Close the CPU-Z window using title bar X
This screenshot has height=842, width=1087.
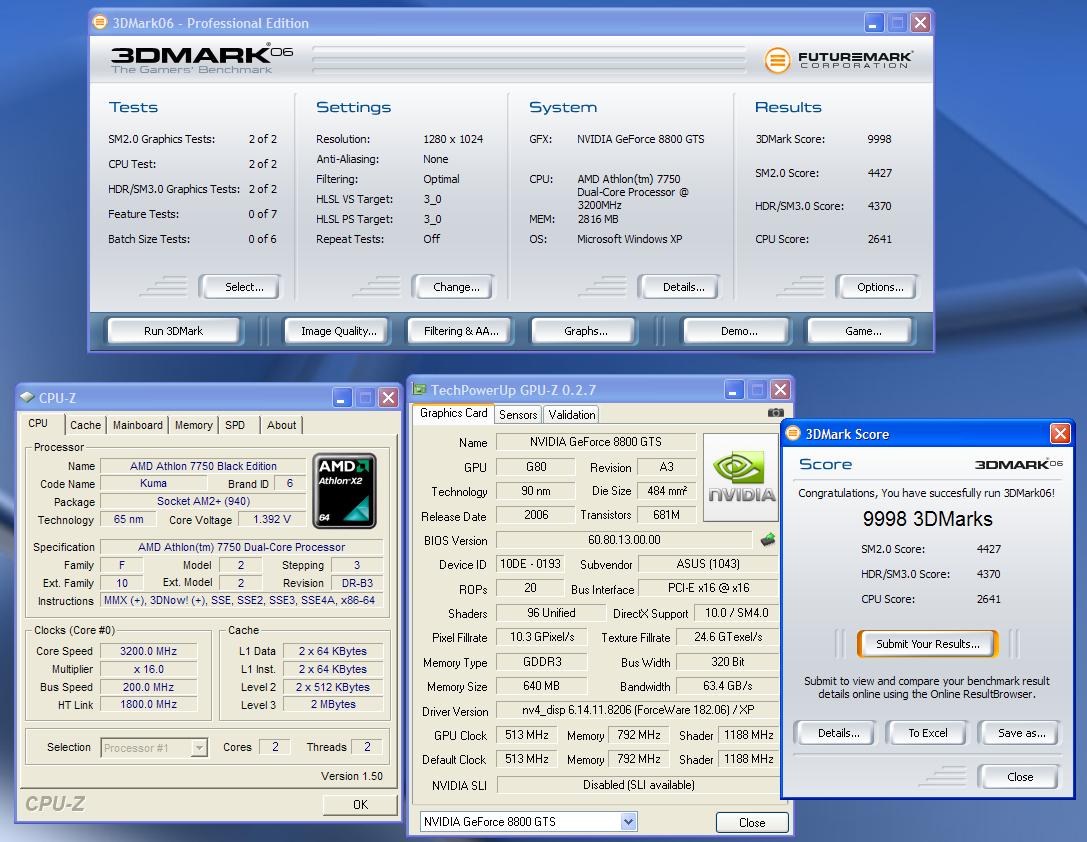(388, 398)
